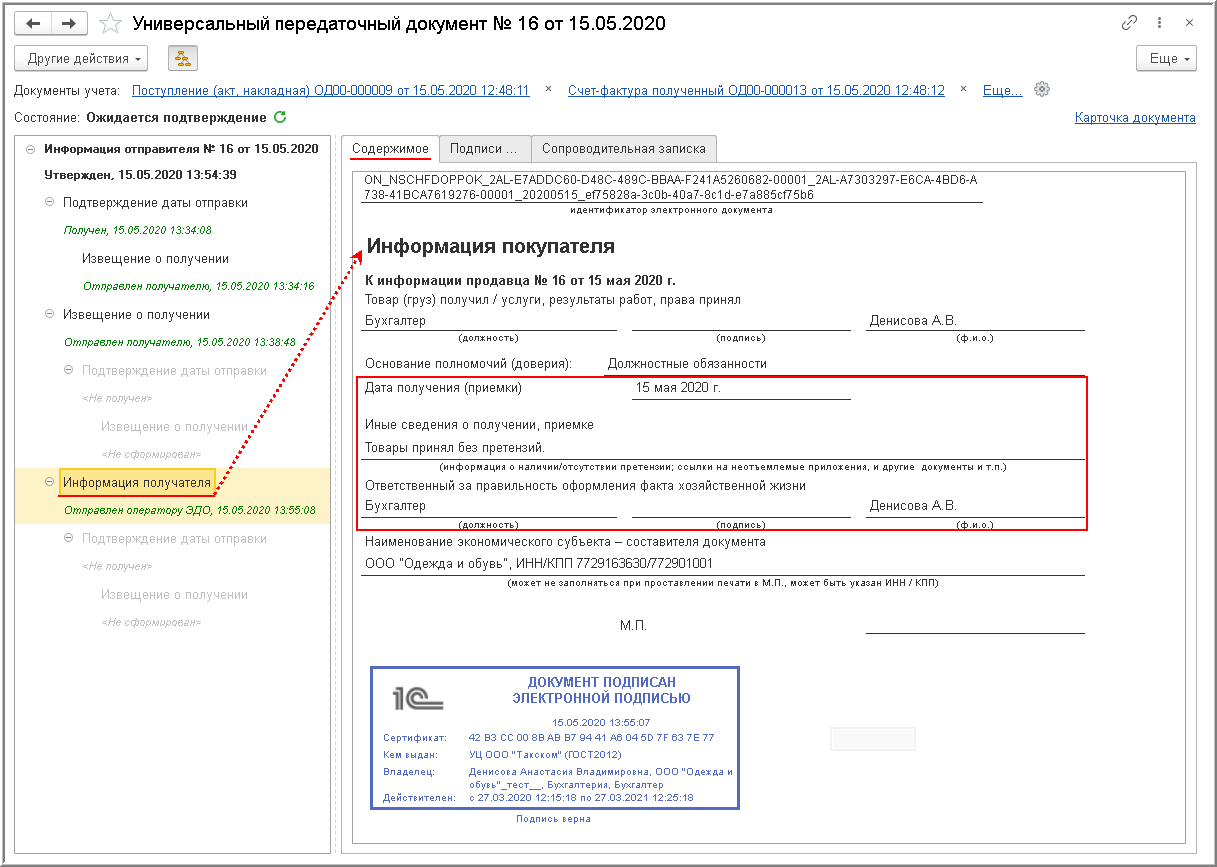1217x867 pixels.
Task: Click Должностные обязанности value
Action: pyautogui.click(x=687, y=364)
